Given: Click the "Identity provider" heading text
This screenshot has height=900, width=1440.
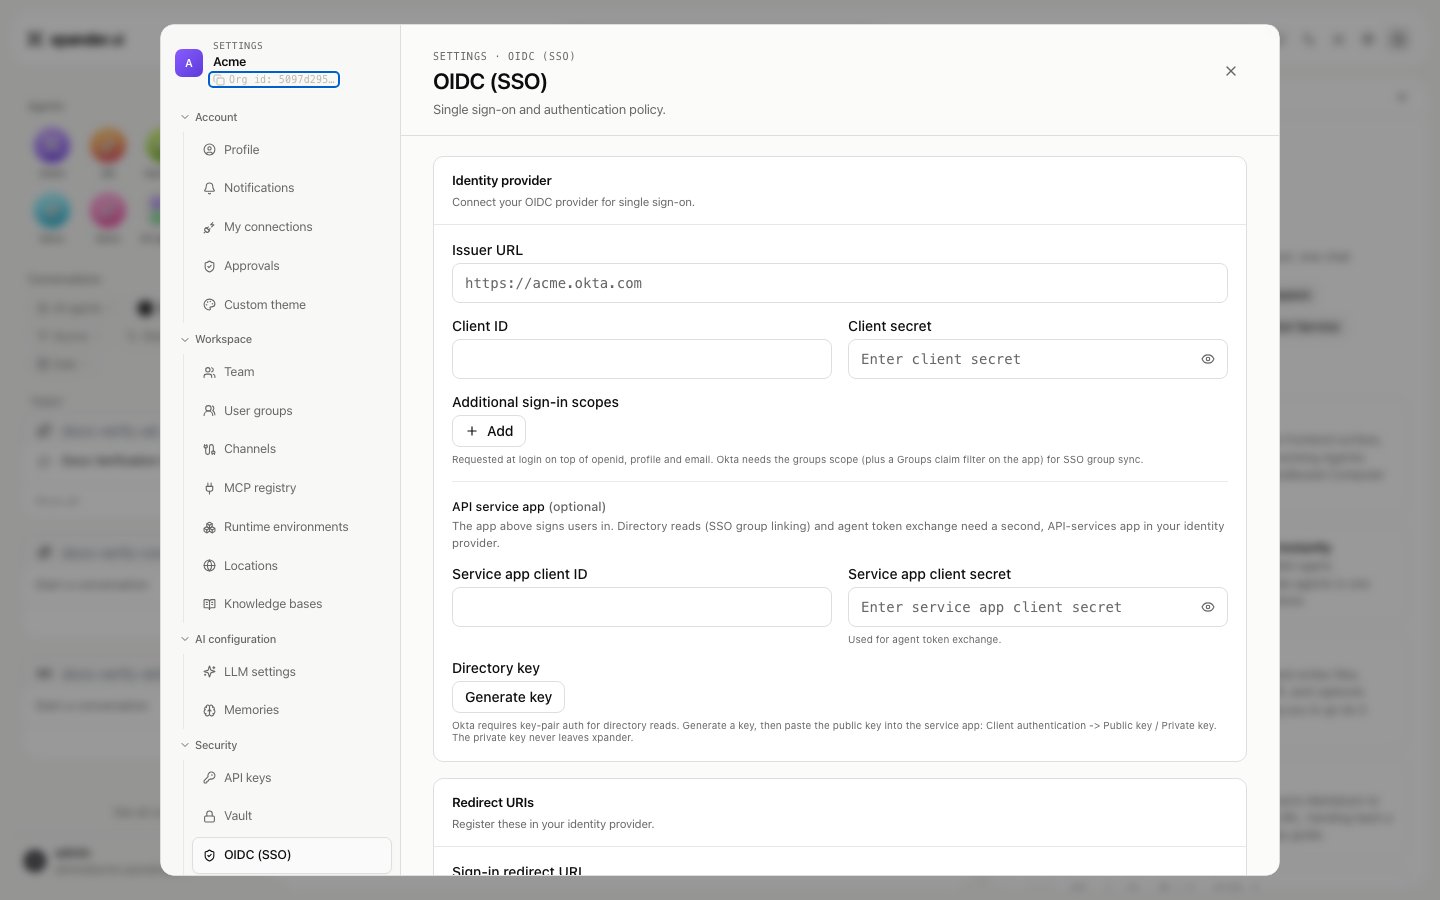Looking at the screenshot, I should 502,181.
